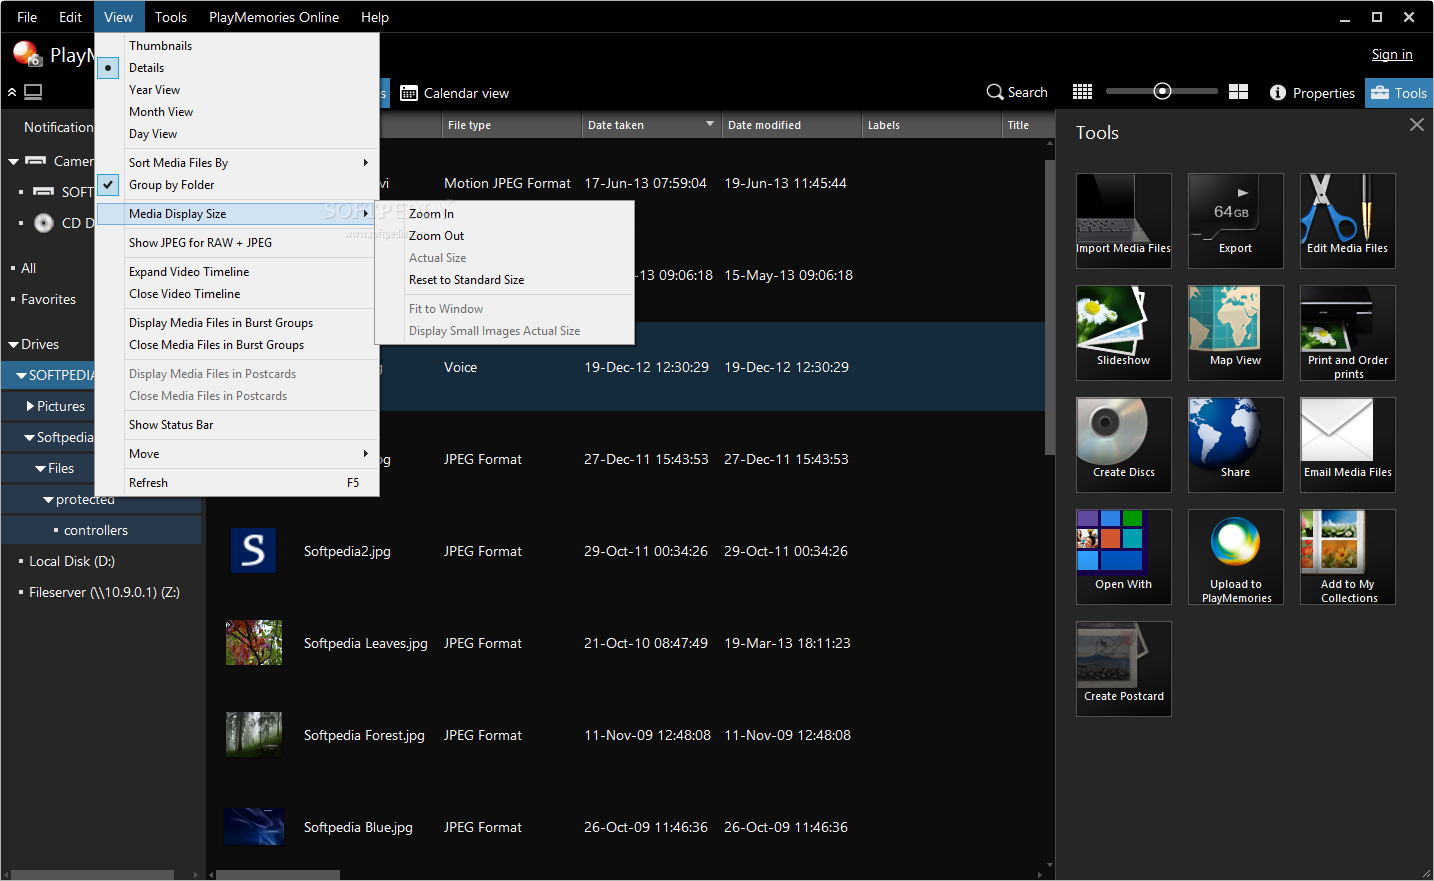Close the Tools panel

tap(1417, 125)
